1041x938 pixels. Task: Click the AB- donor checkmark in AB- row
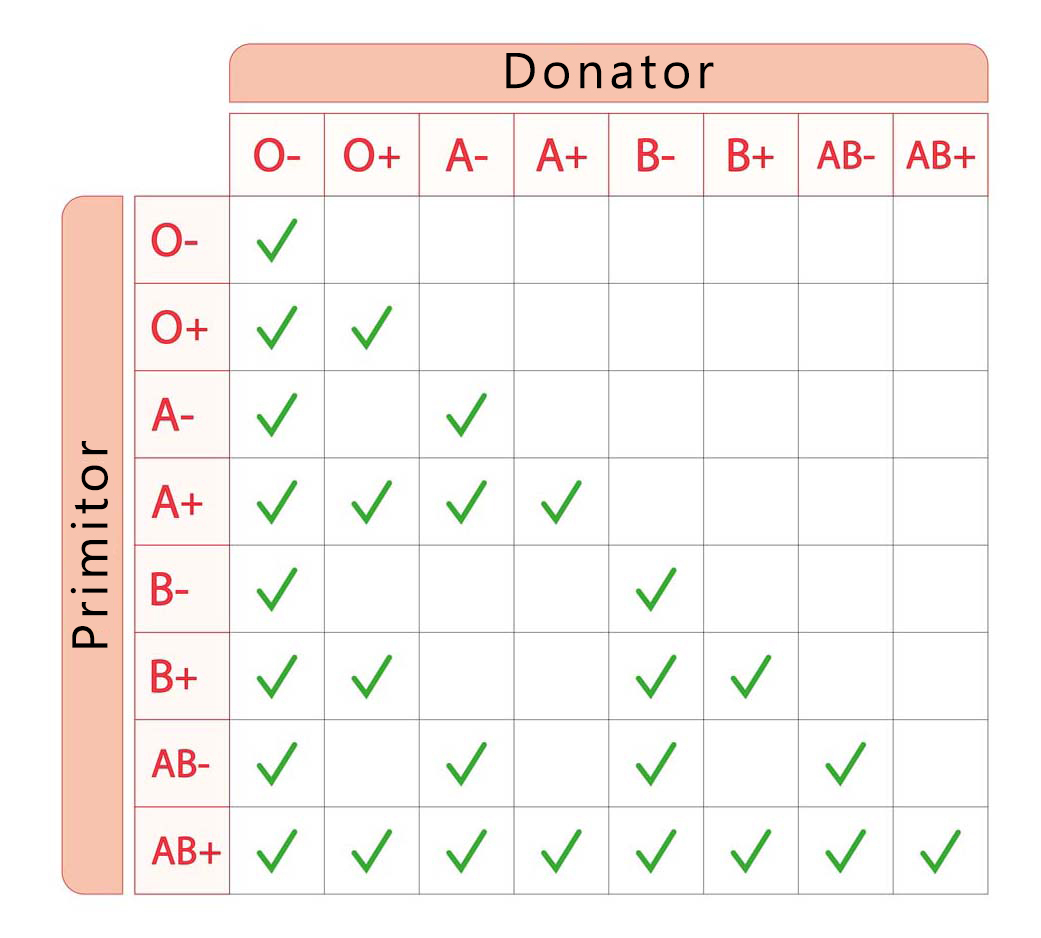point(845,764)
